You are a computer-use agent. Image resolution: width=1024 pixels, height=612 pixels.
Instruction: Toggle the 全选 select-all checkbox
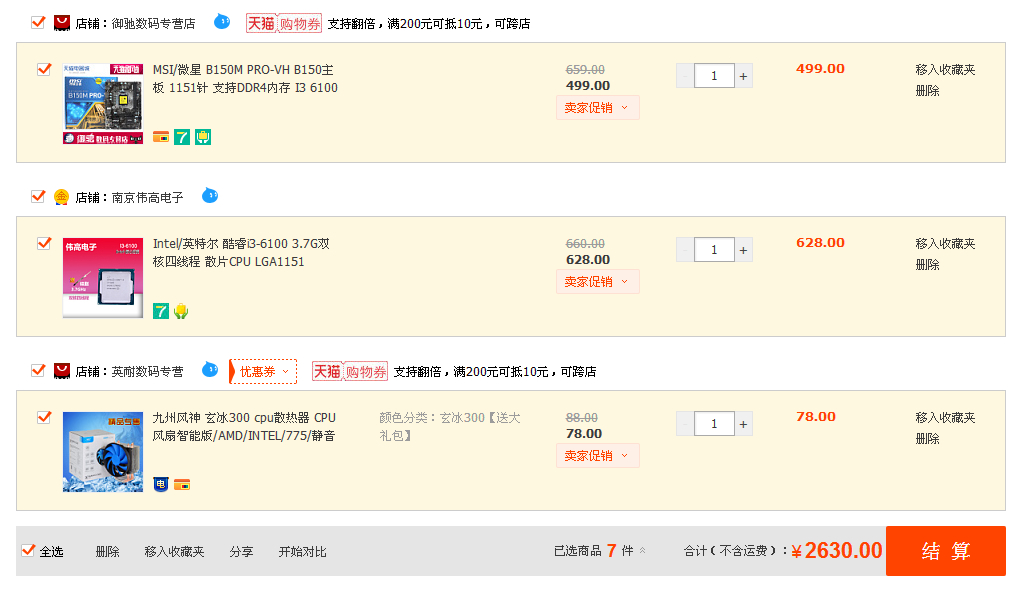click(x=28, y=551)
